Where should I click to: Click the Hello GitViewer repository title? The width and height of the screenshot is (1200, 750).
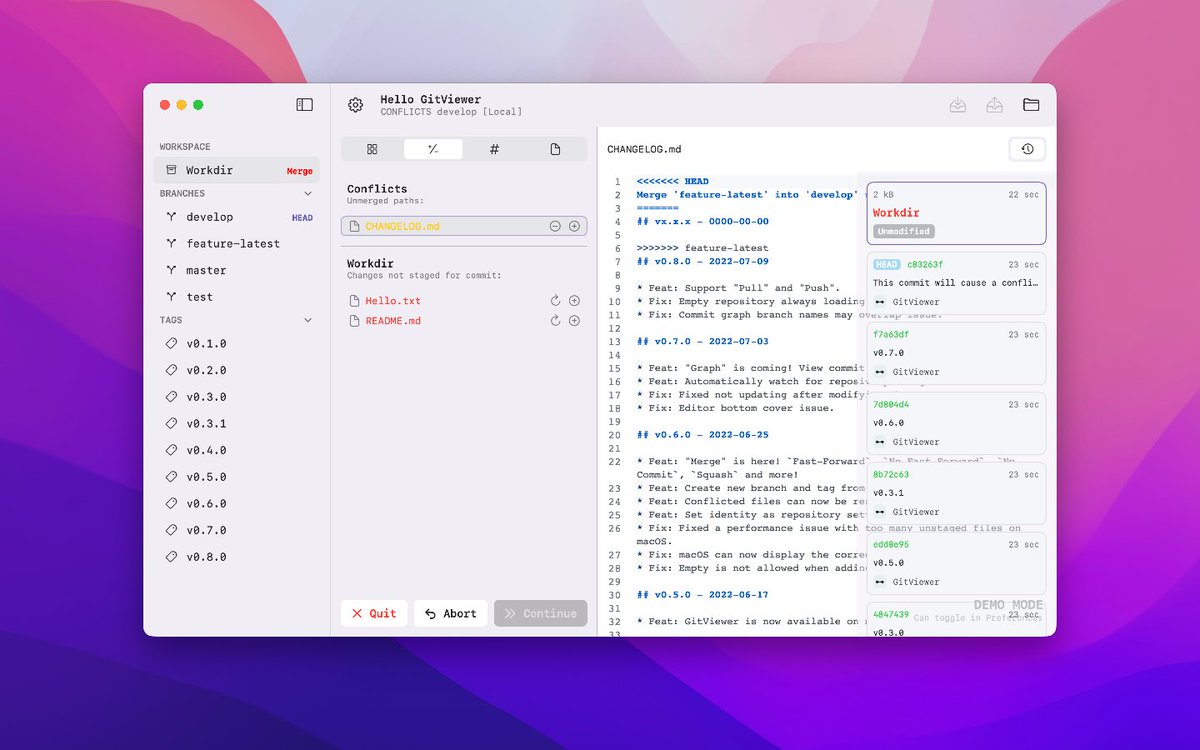pos(430,99)
